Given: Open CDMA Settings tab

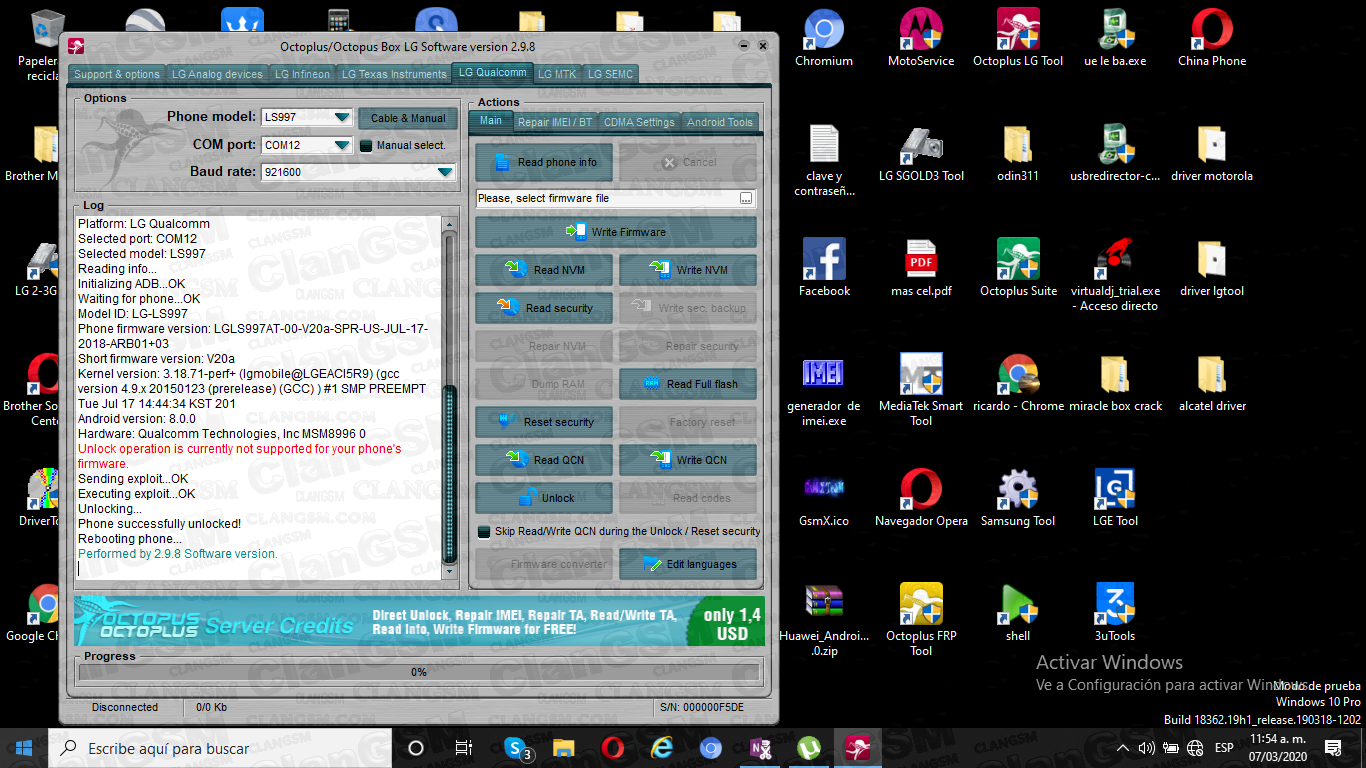Looking at the screenshot, I should [x=639, y=122].
